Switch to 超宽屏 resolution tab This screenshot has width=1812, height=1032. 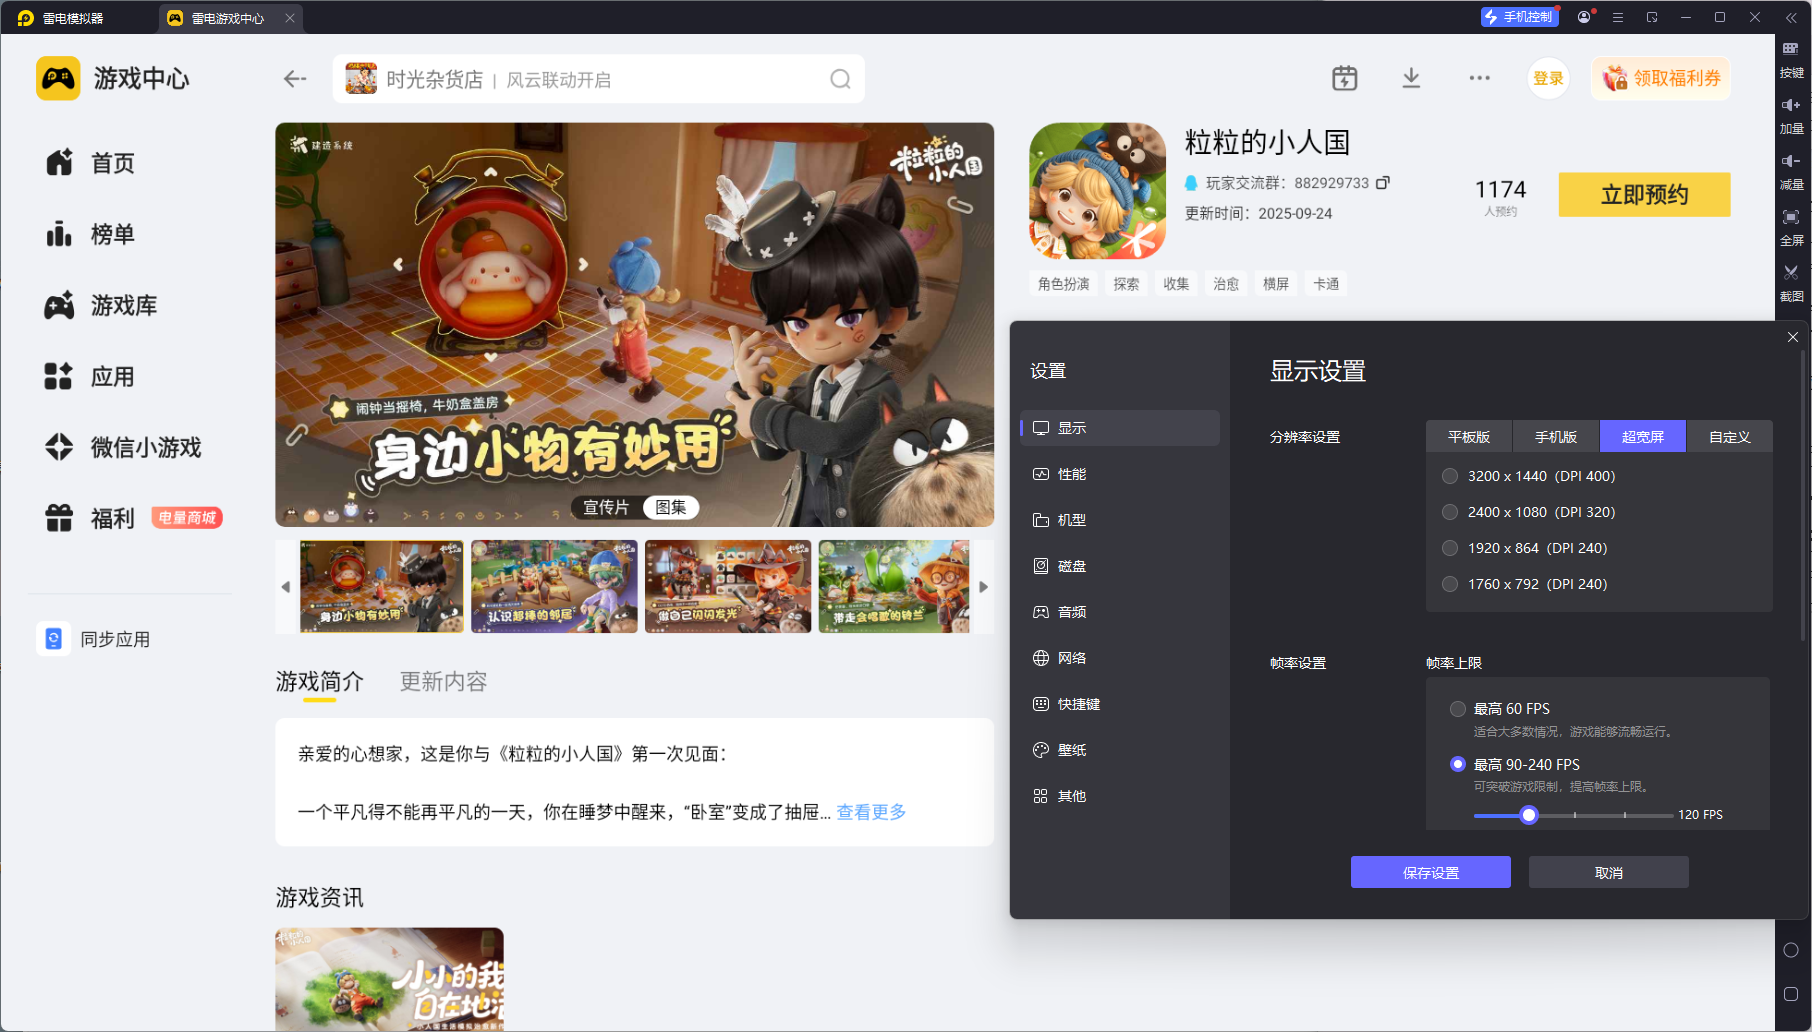point(1643,436)
